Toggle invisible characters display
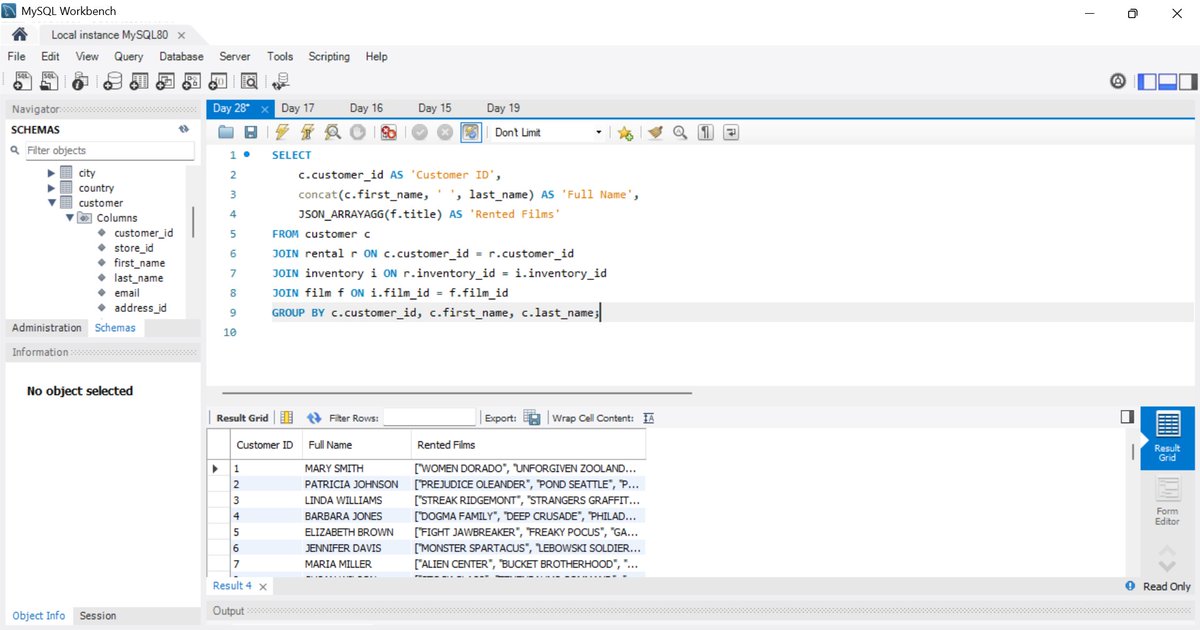 pos(706,132)
